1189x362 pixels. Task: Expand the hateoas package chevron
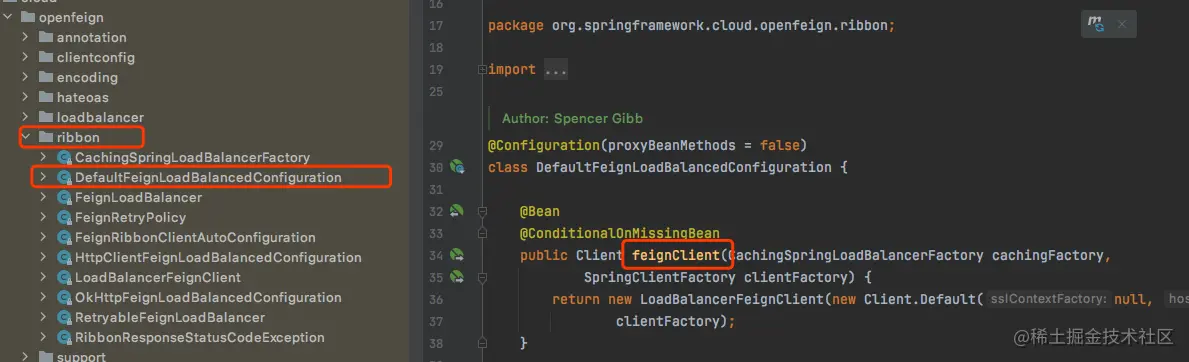[x=25, y=97]
